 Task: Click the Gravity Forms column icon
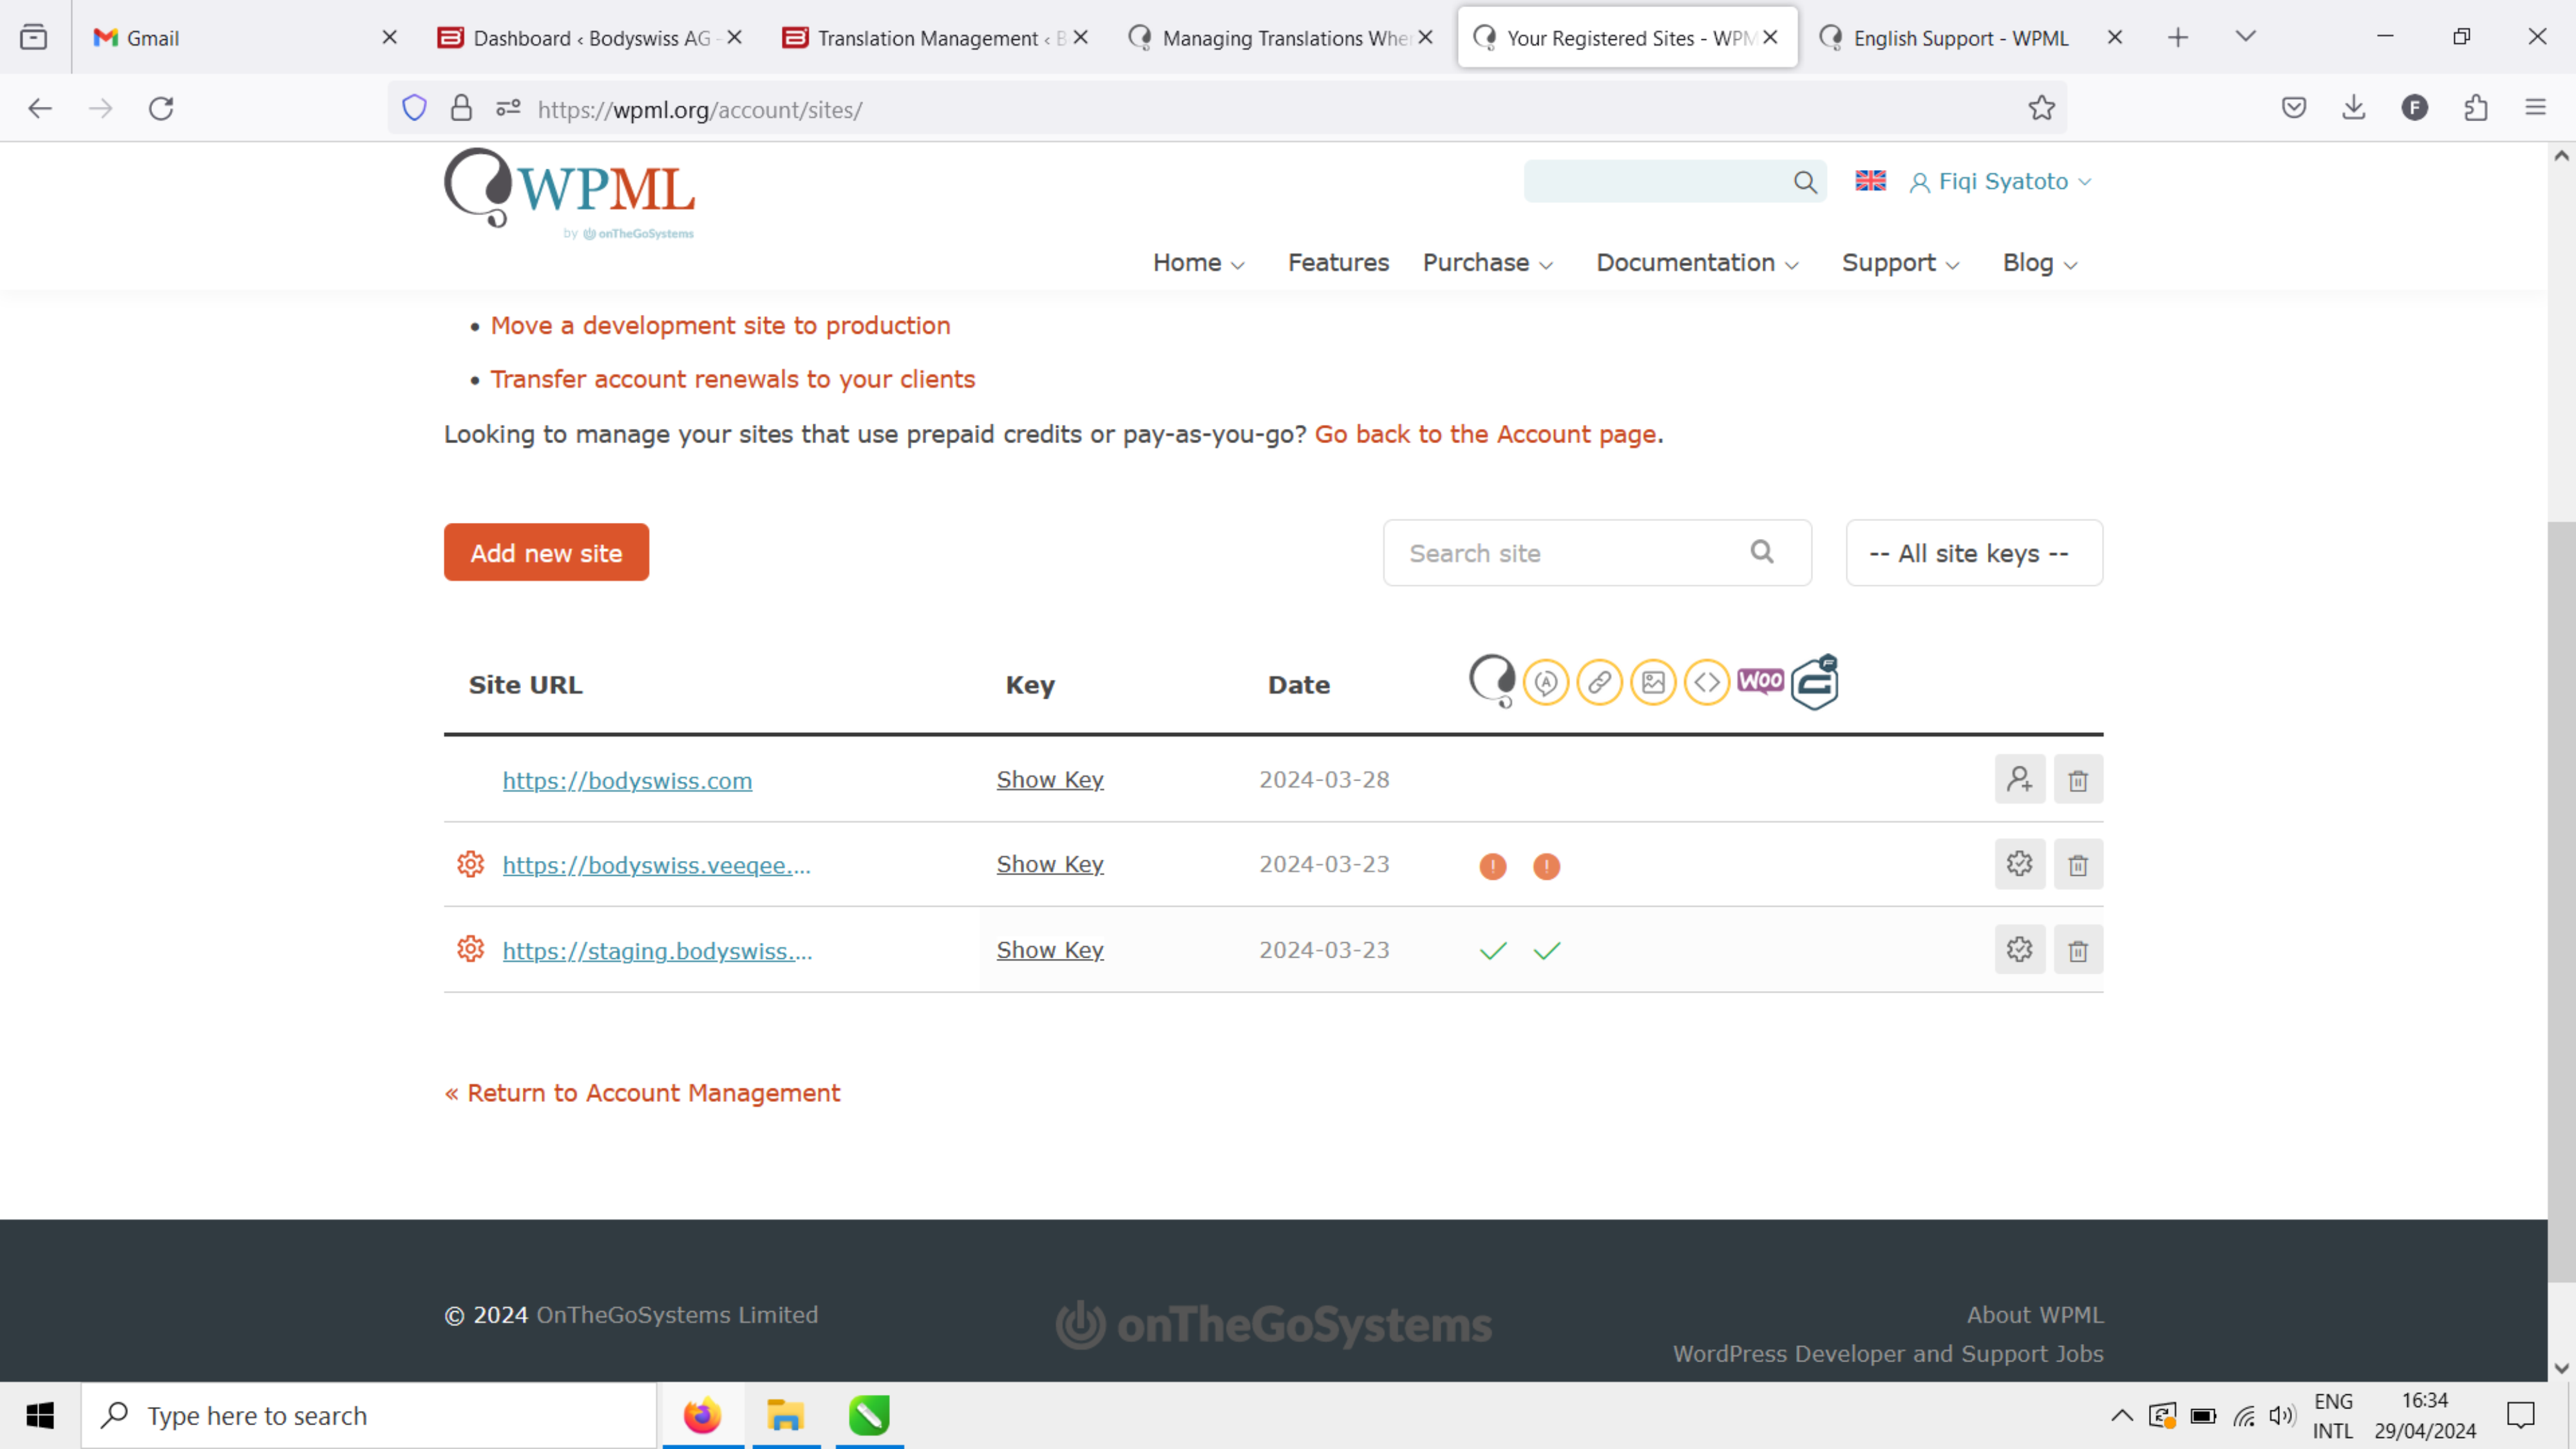[1814, 682]
